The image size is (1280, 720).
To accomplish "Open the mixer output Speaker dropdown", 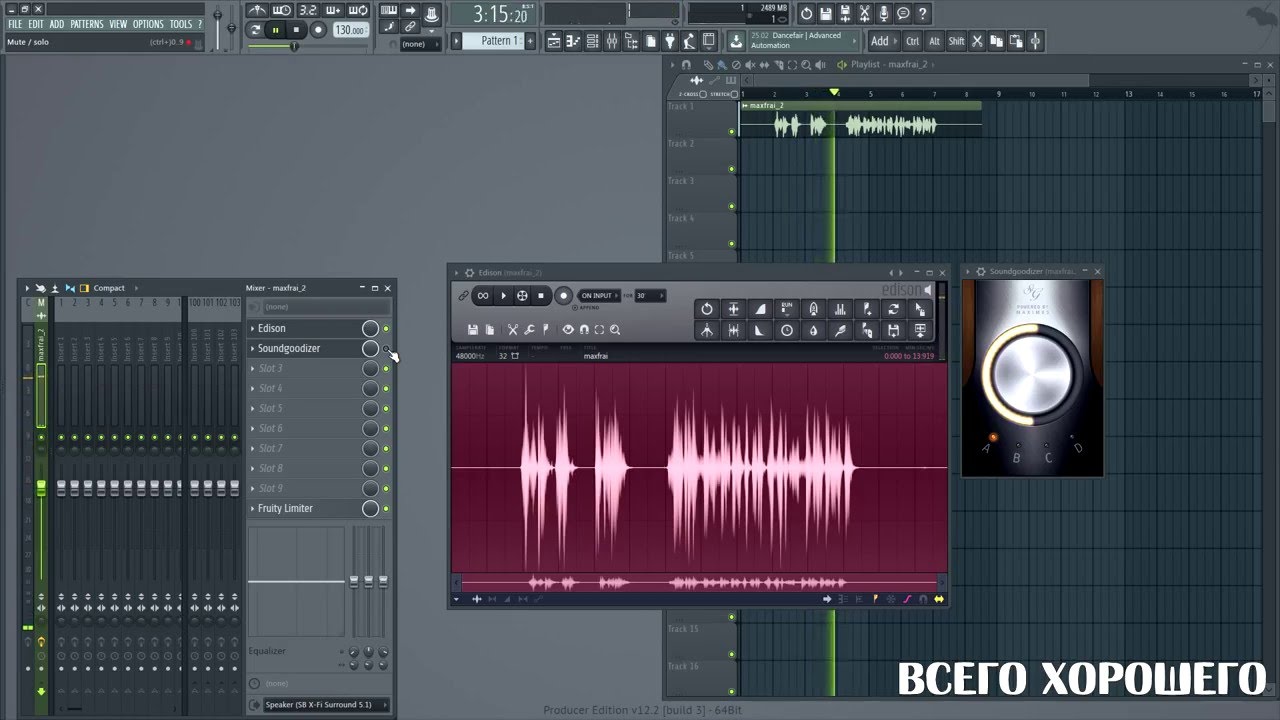I will 318,705.
